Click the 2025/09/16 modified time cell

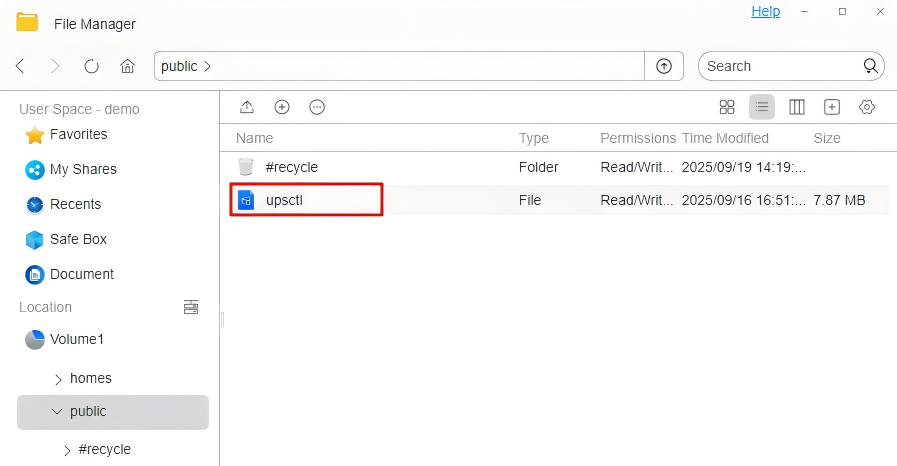pos(744,200)
